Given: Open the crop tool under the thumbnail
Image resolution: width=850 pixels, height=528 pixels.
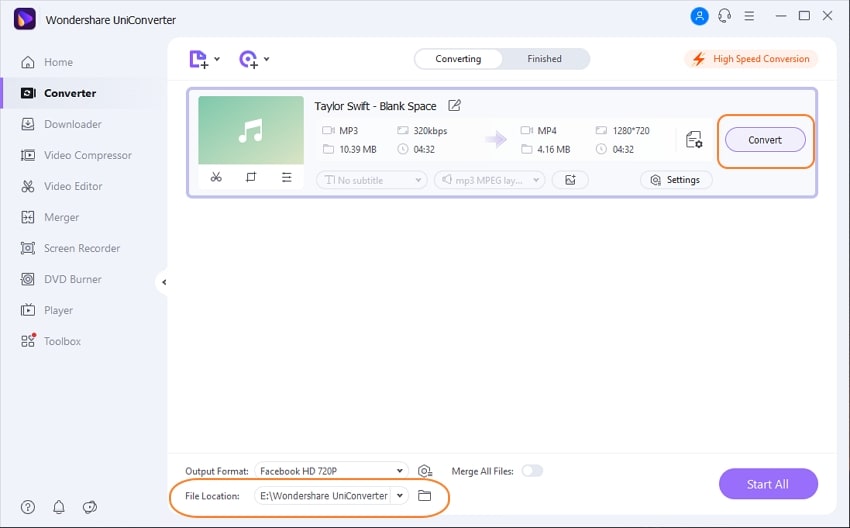Looking at the screenshot, I should pyautogui.click(x=251, y=177).
